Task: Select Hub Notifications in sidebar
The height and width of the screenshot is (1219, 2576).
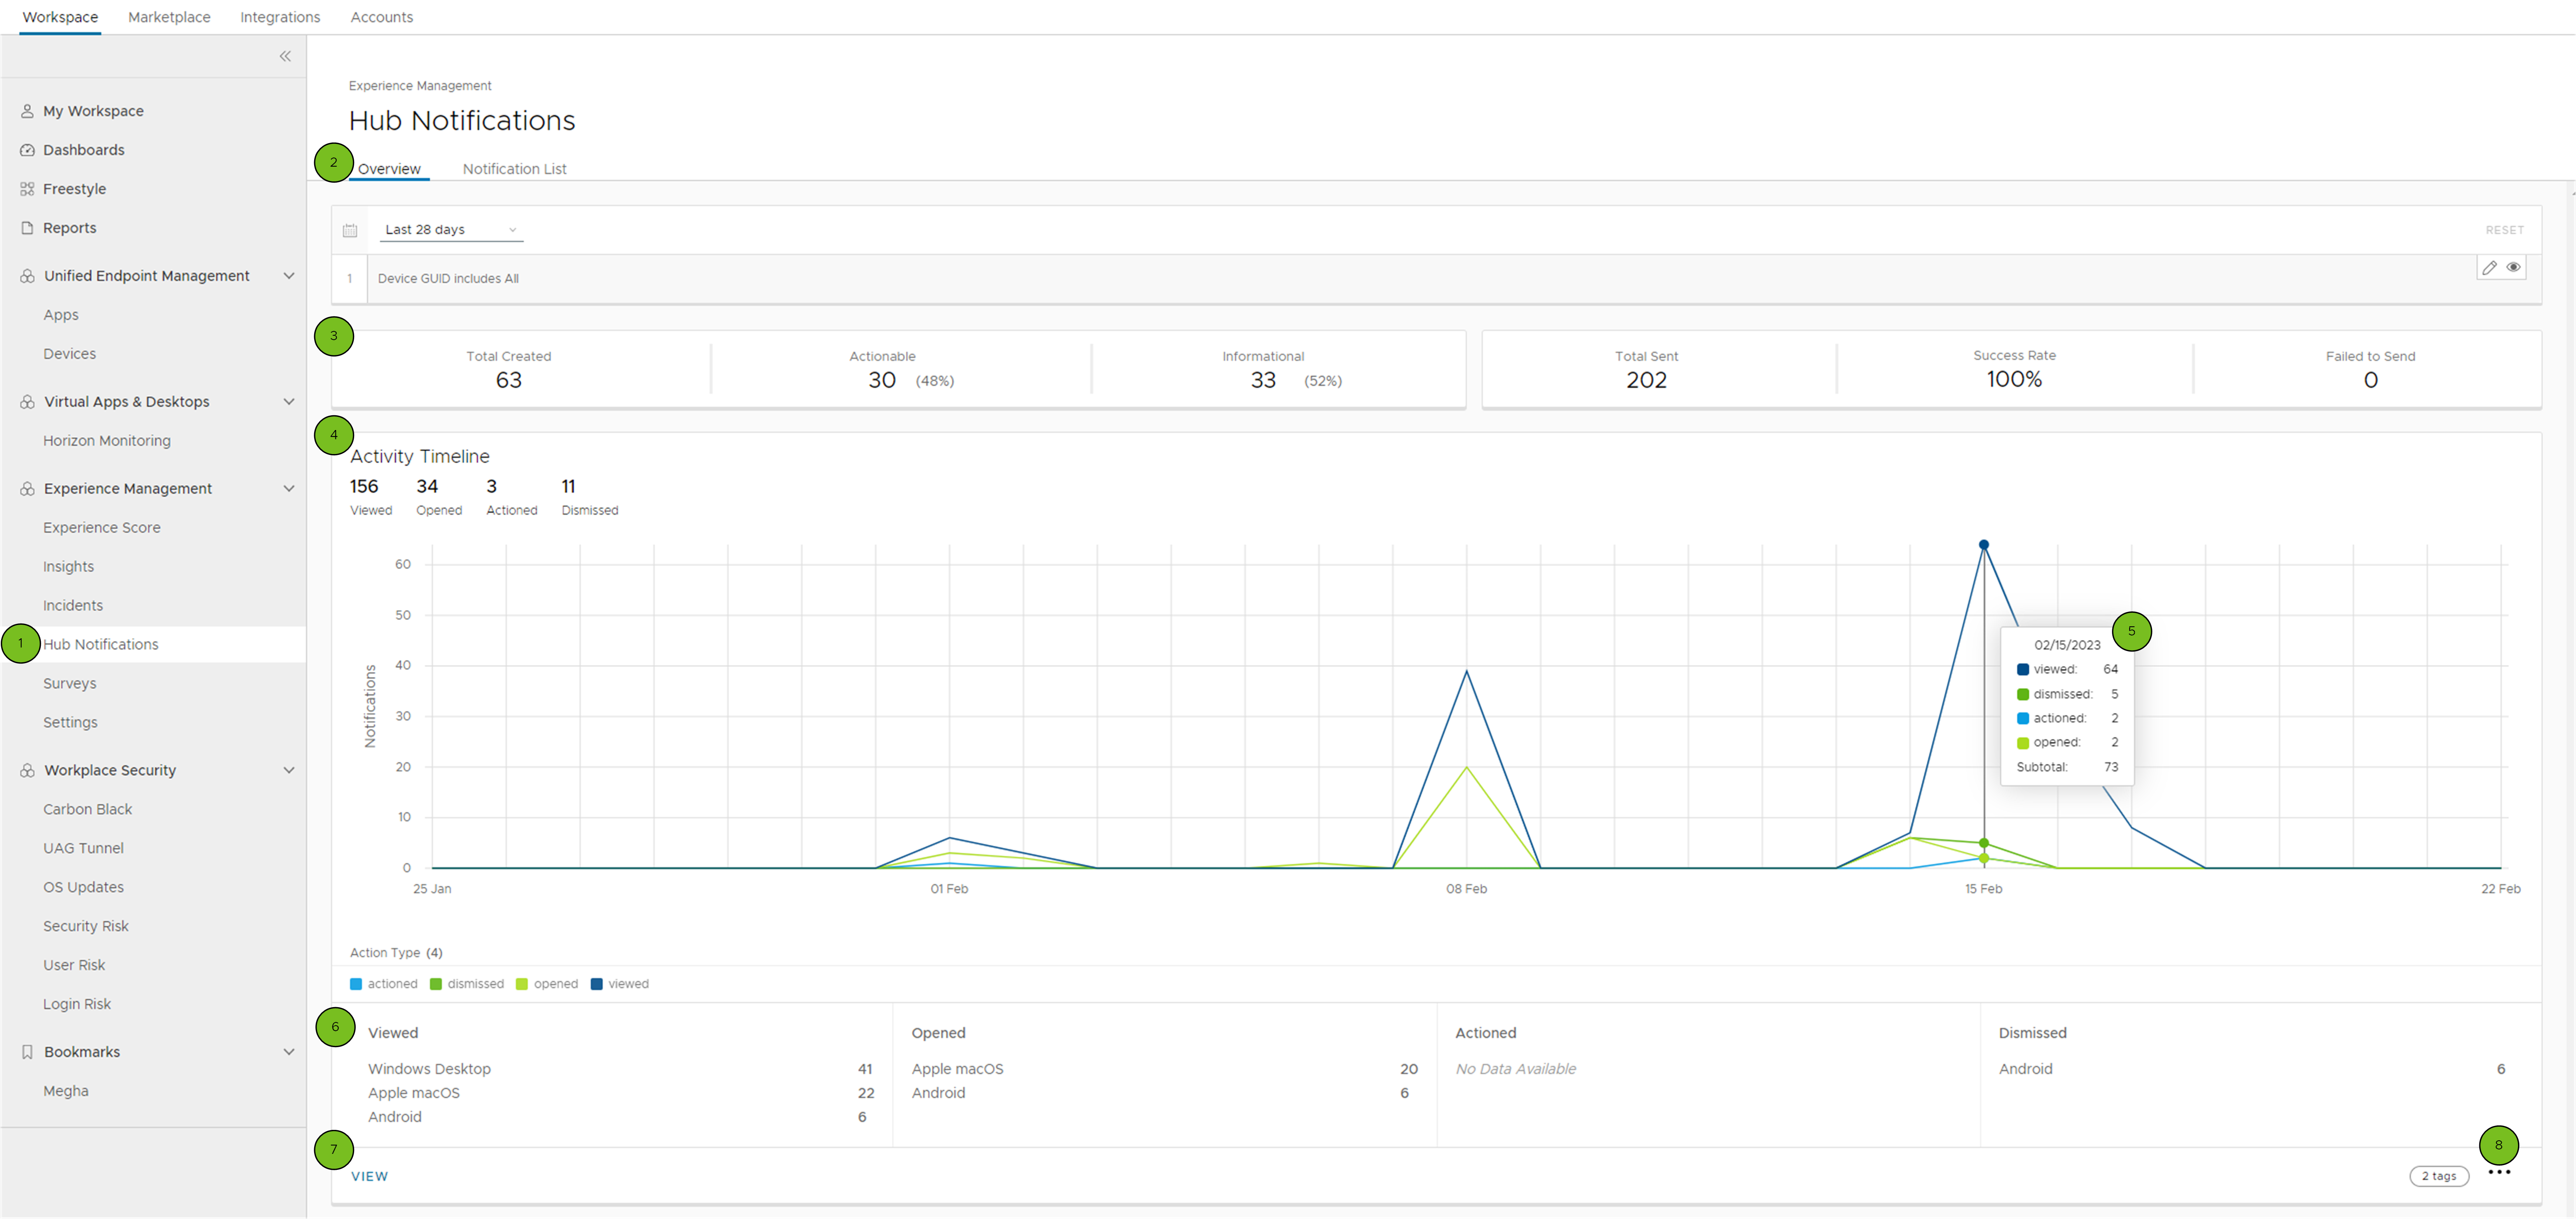Action: 101,645
